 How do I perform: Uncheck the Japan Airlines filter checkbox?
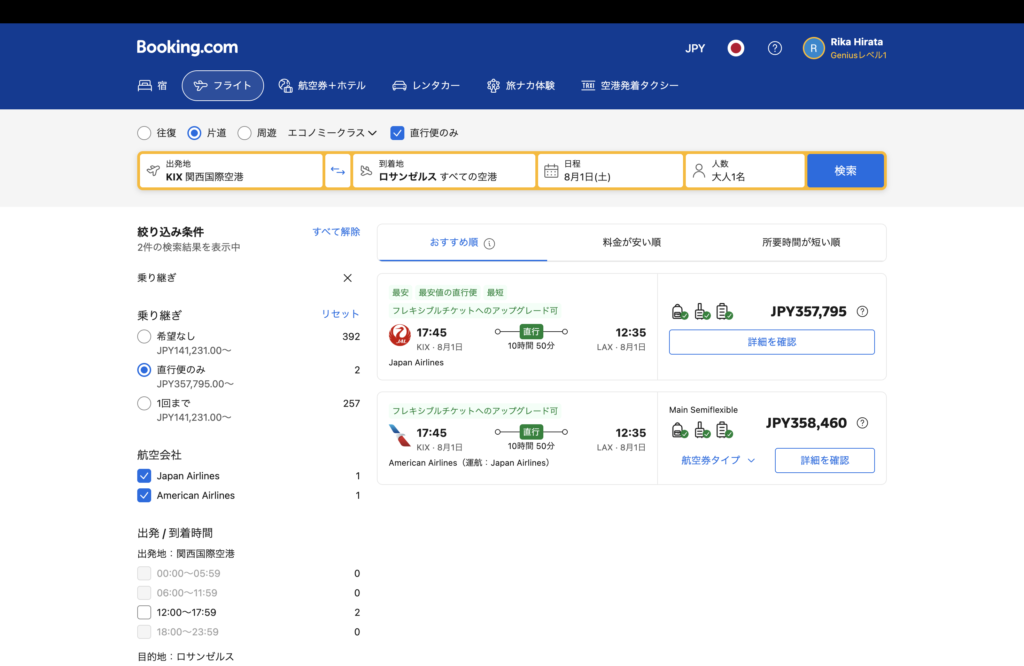[144, 476]
